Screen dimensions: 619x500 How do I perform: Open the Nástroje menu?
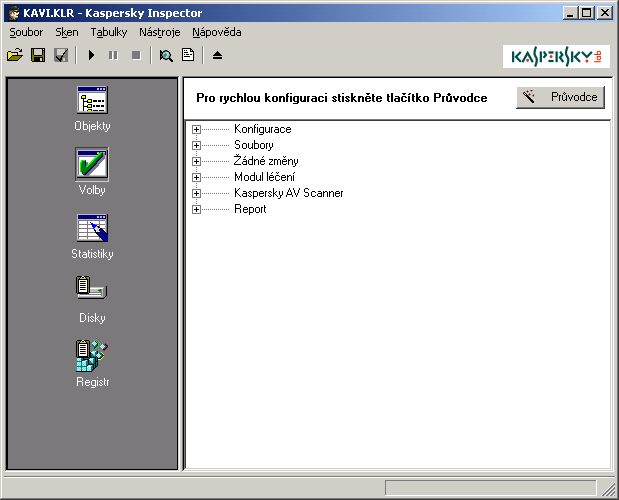point(159,32)
